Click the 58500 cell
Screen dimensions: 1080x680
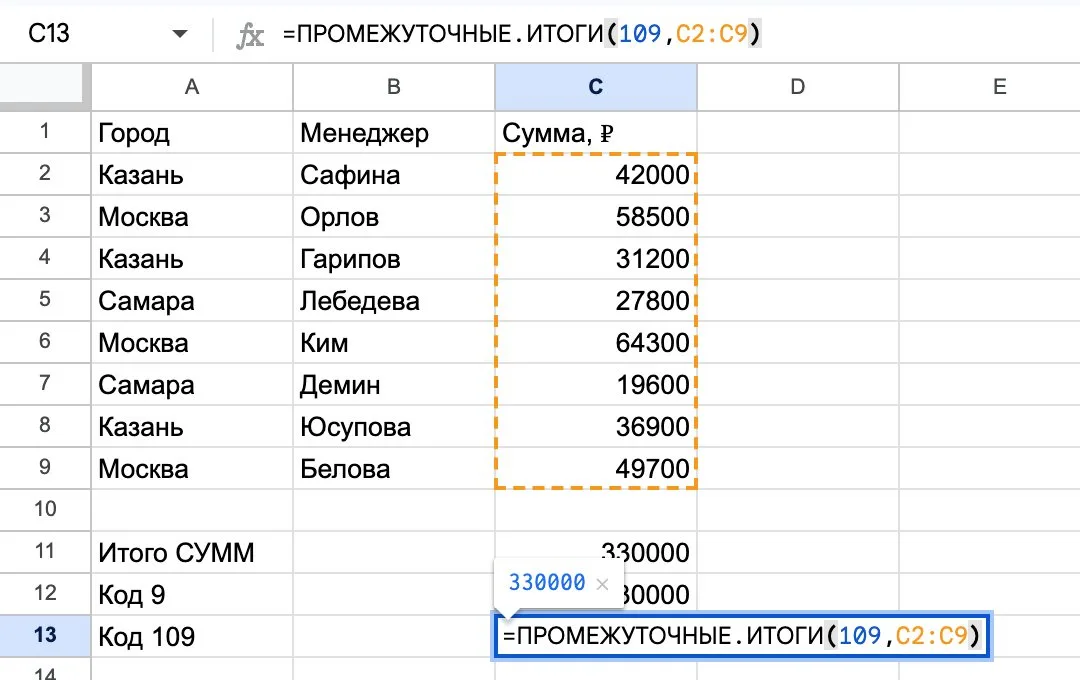click(x=596, y=216)
